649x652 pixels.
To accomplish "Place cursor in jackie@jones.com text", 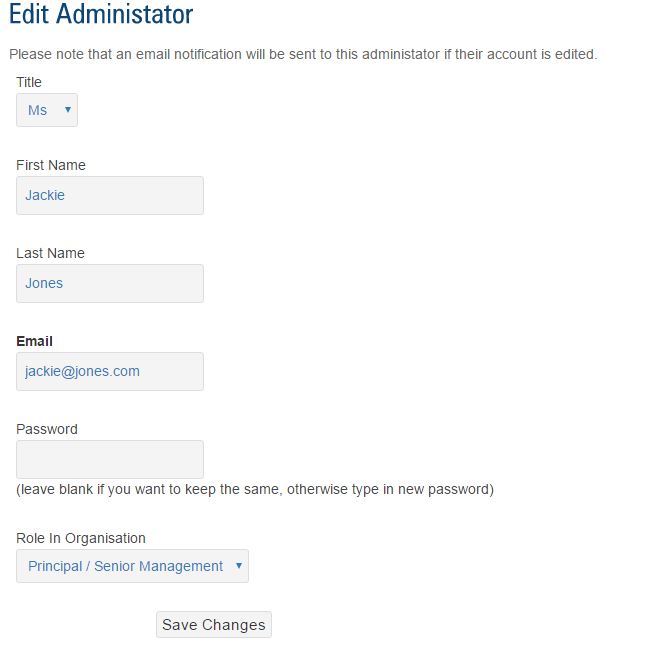I will pyautogui.click(x=83, y=371).
